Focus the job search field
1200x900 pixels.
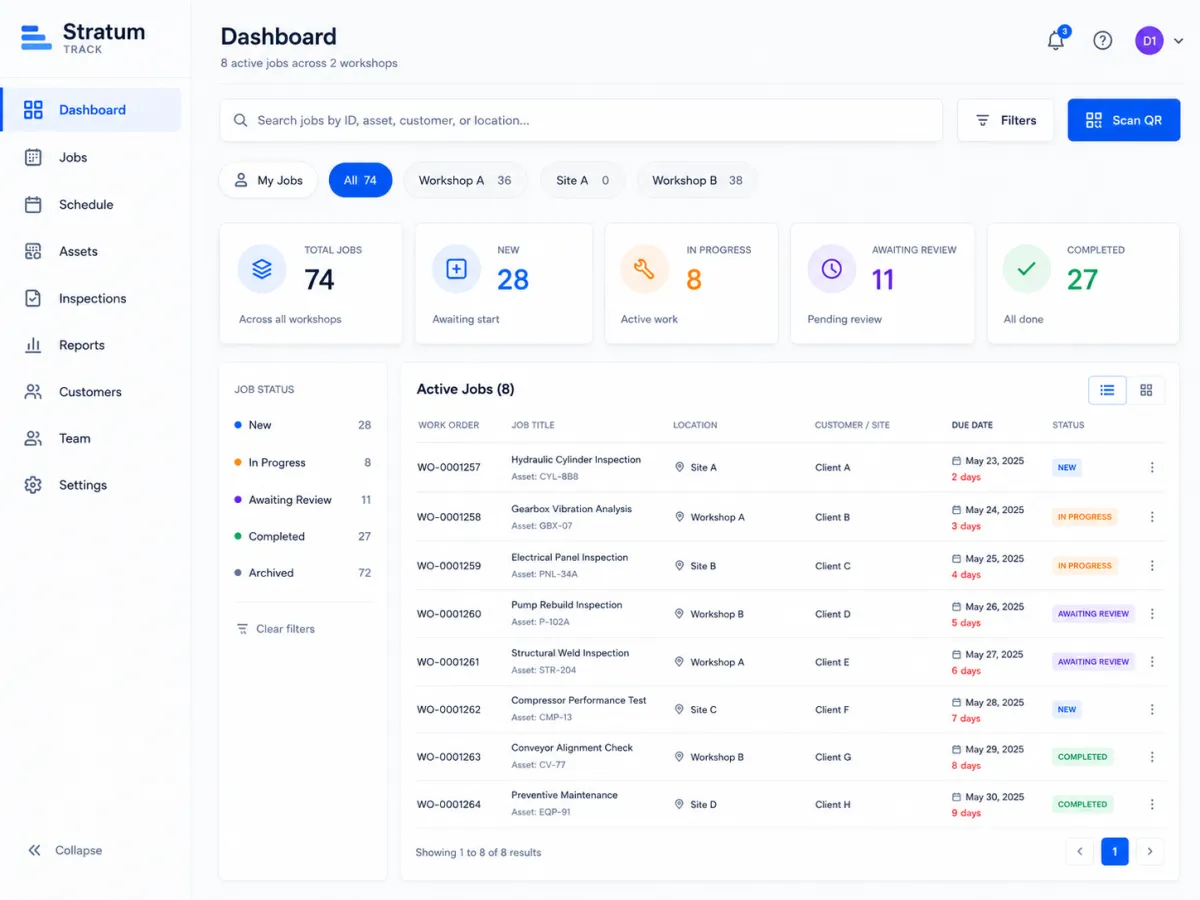tap(581, 120)
